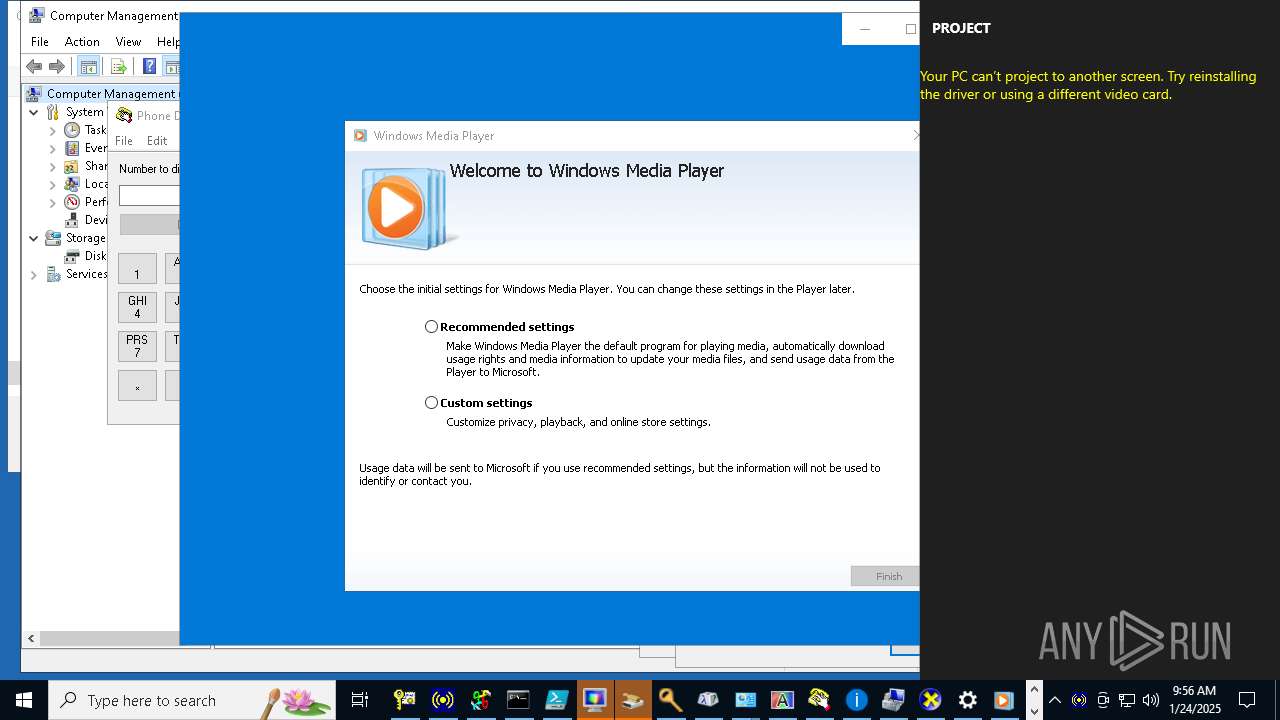Image resolution: width=1280 pixels, height=720 pixels.
Task: Select the Recommended settings radio button
Action: [x=431, y=327]
